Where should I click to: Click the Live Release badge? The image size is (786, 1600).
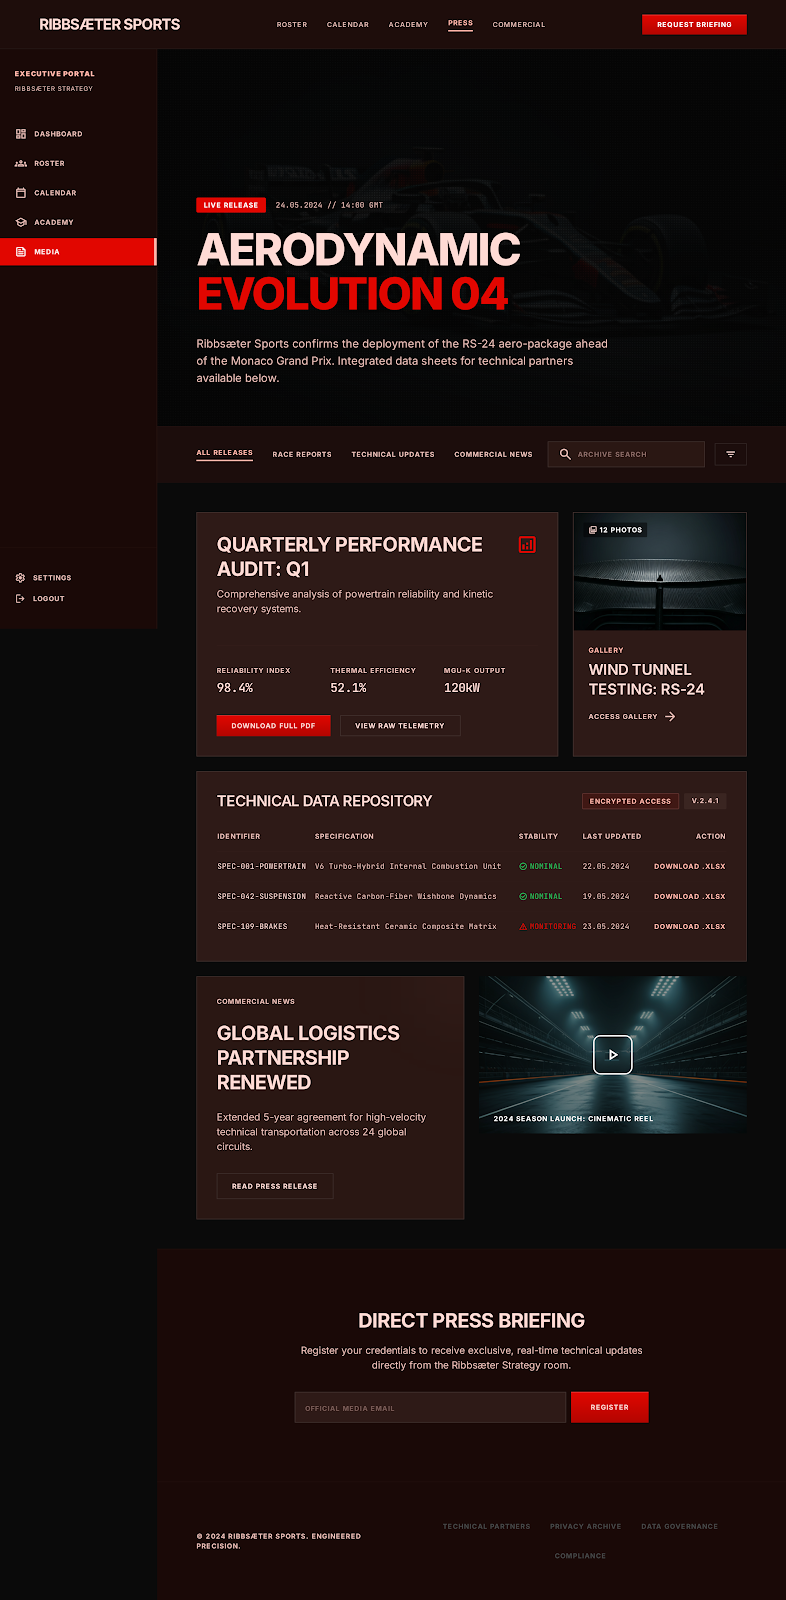coord(231,205)
